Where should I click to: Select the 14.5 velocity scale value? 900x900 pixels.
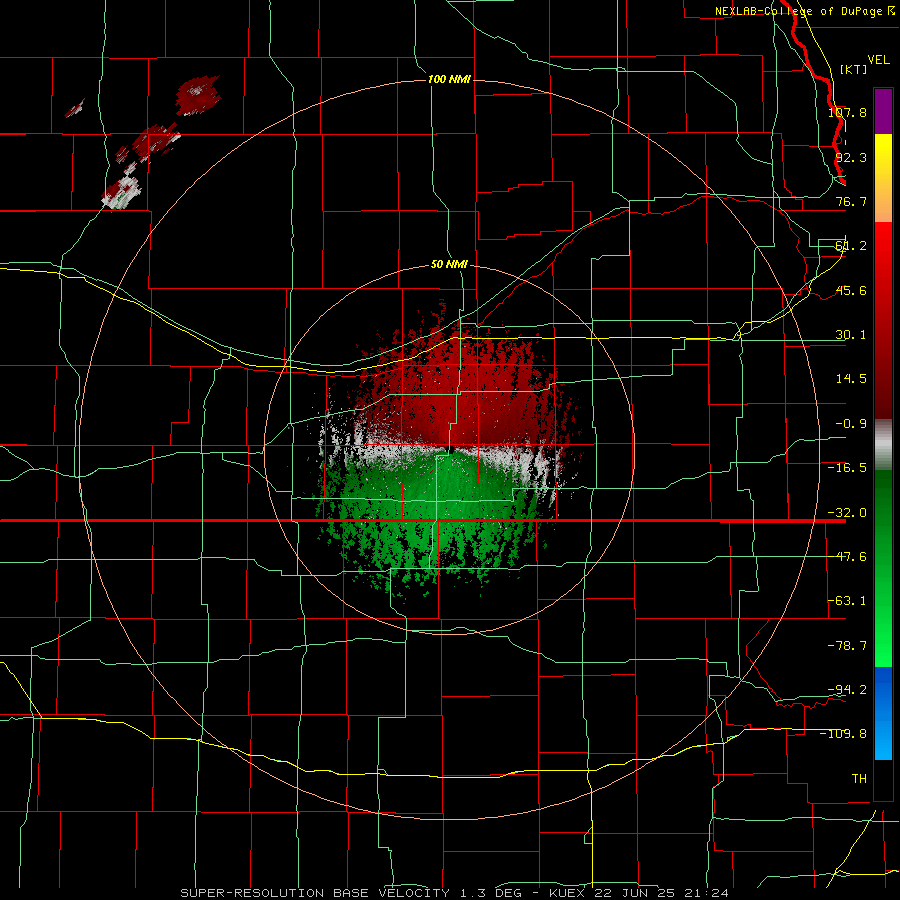pyautogui.click(x=851, y=379)
